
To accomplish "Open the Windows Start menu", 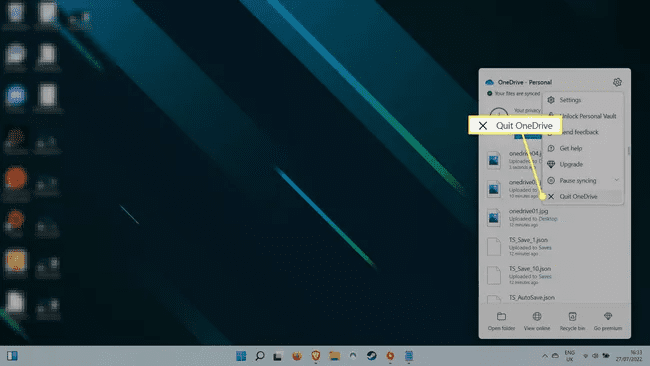I will coord(241,356).
